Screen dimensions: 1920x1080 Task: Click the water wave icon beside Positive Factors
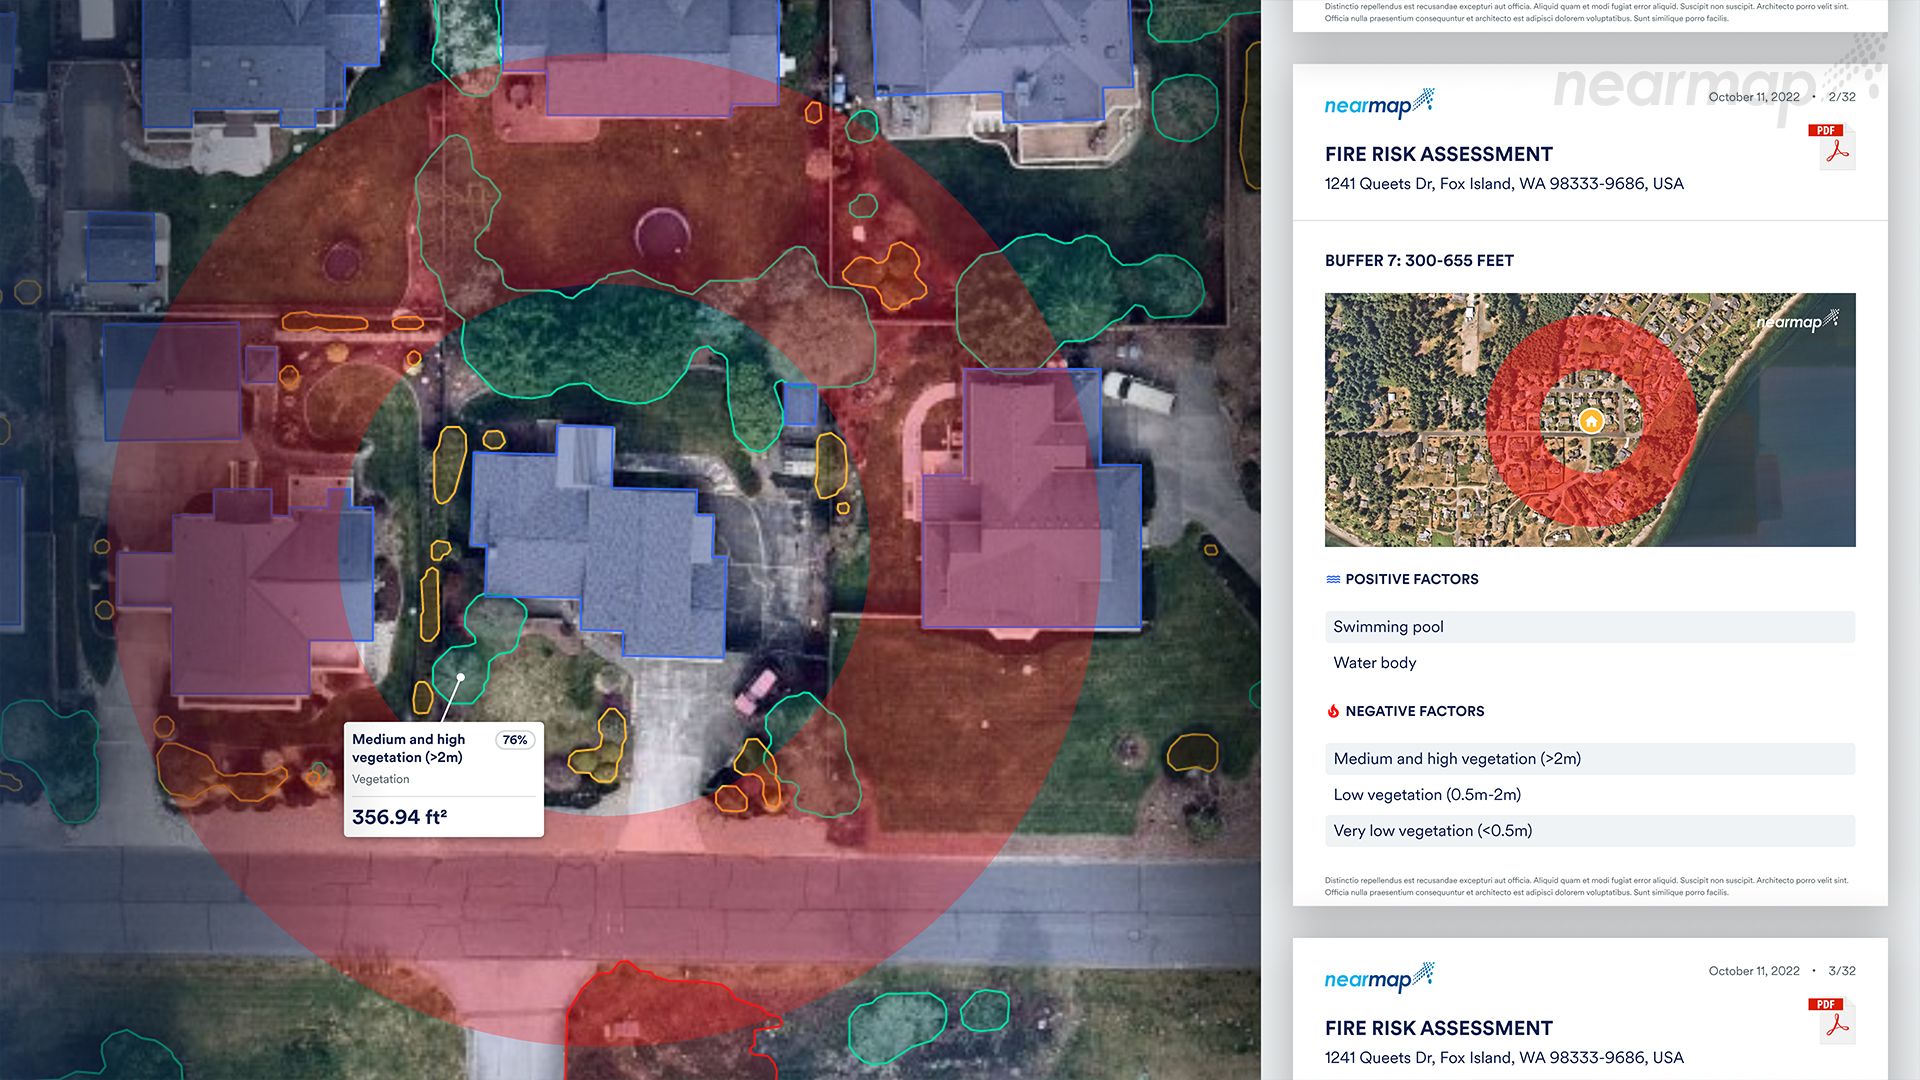(x=1333, y=579)
